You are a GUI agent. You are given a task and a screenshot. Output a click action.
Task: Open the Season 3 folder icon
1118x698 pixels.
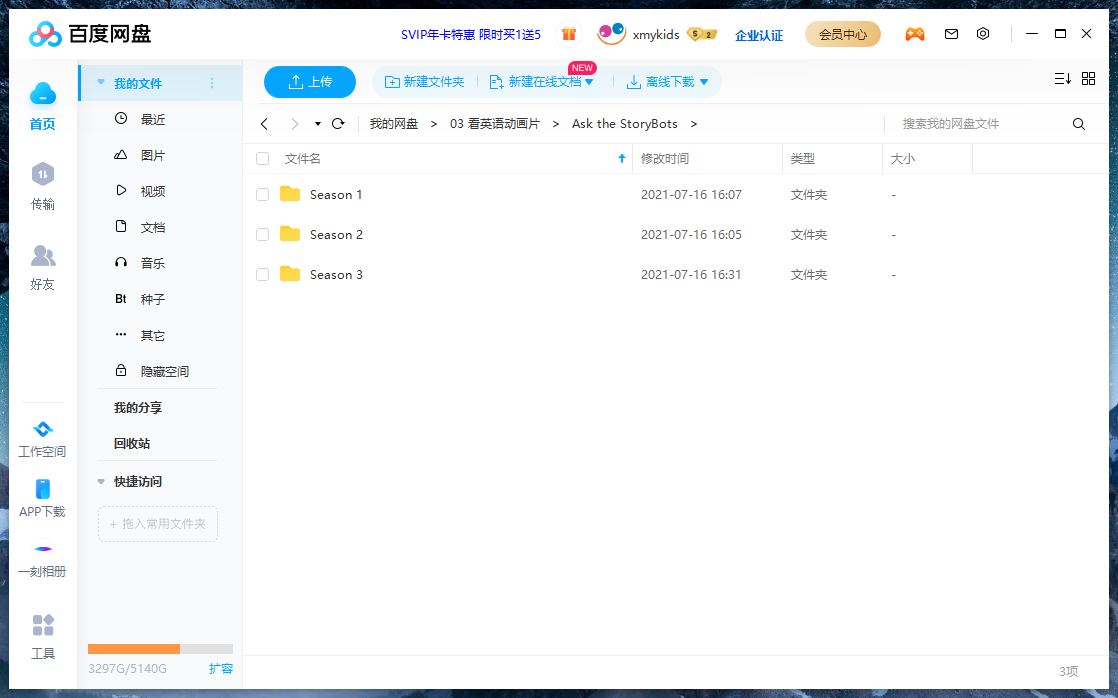pyautogui.click(x=289, y=274)
